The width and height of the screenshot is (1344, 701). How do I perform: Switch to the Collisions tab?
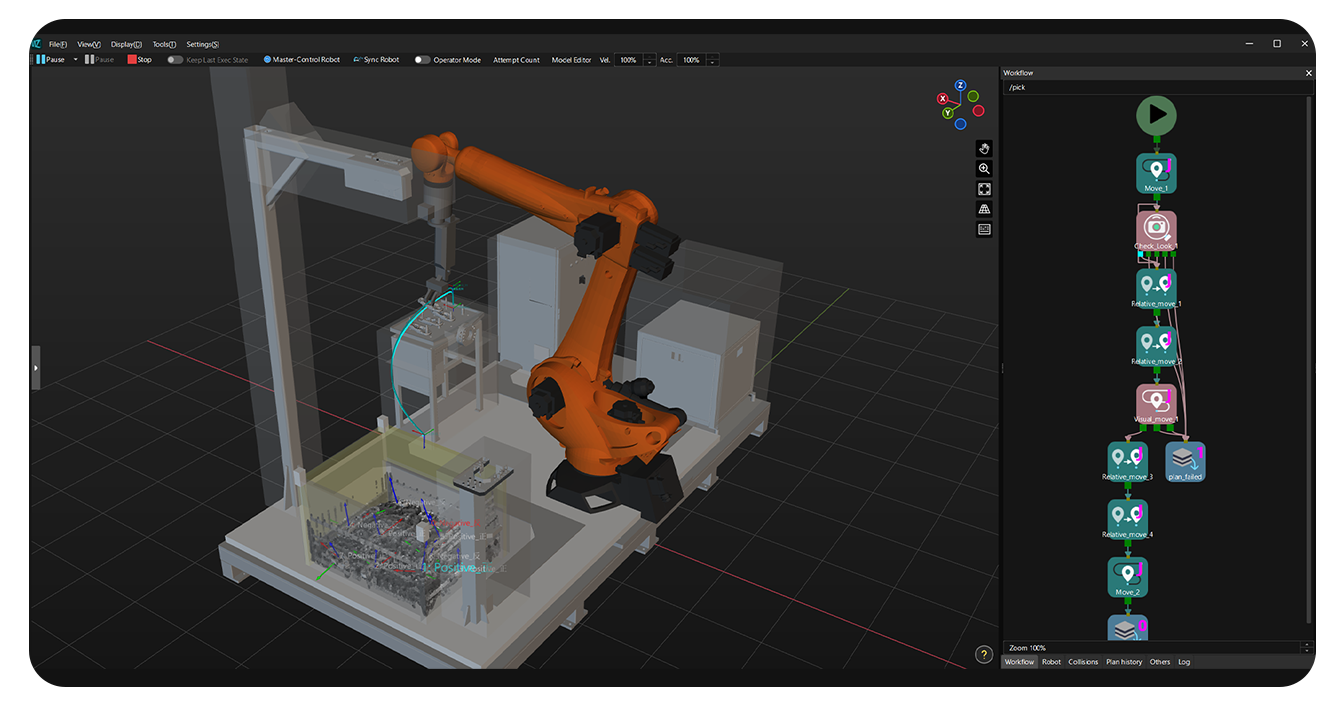1083,662
